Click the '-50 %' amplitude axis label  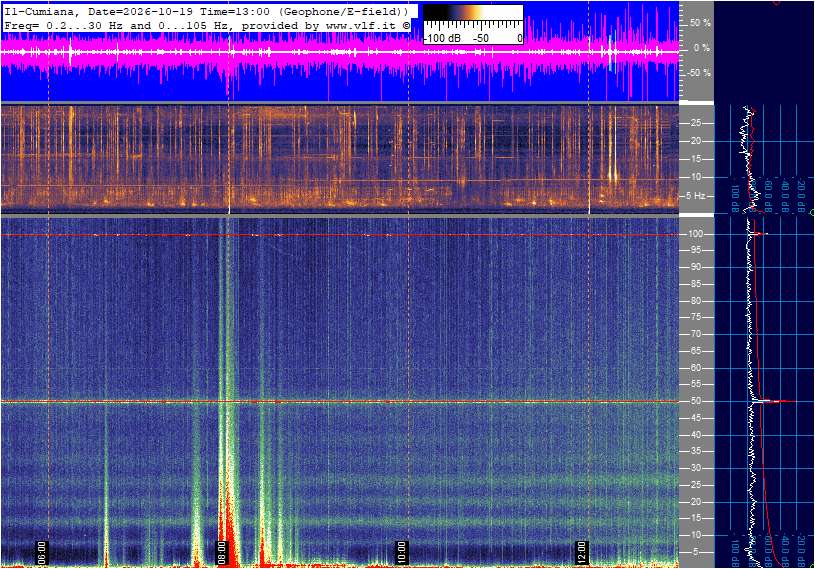pos(699,73)
